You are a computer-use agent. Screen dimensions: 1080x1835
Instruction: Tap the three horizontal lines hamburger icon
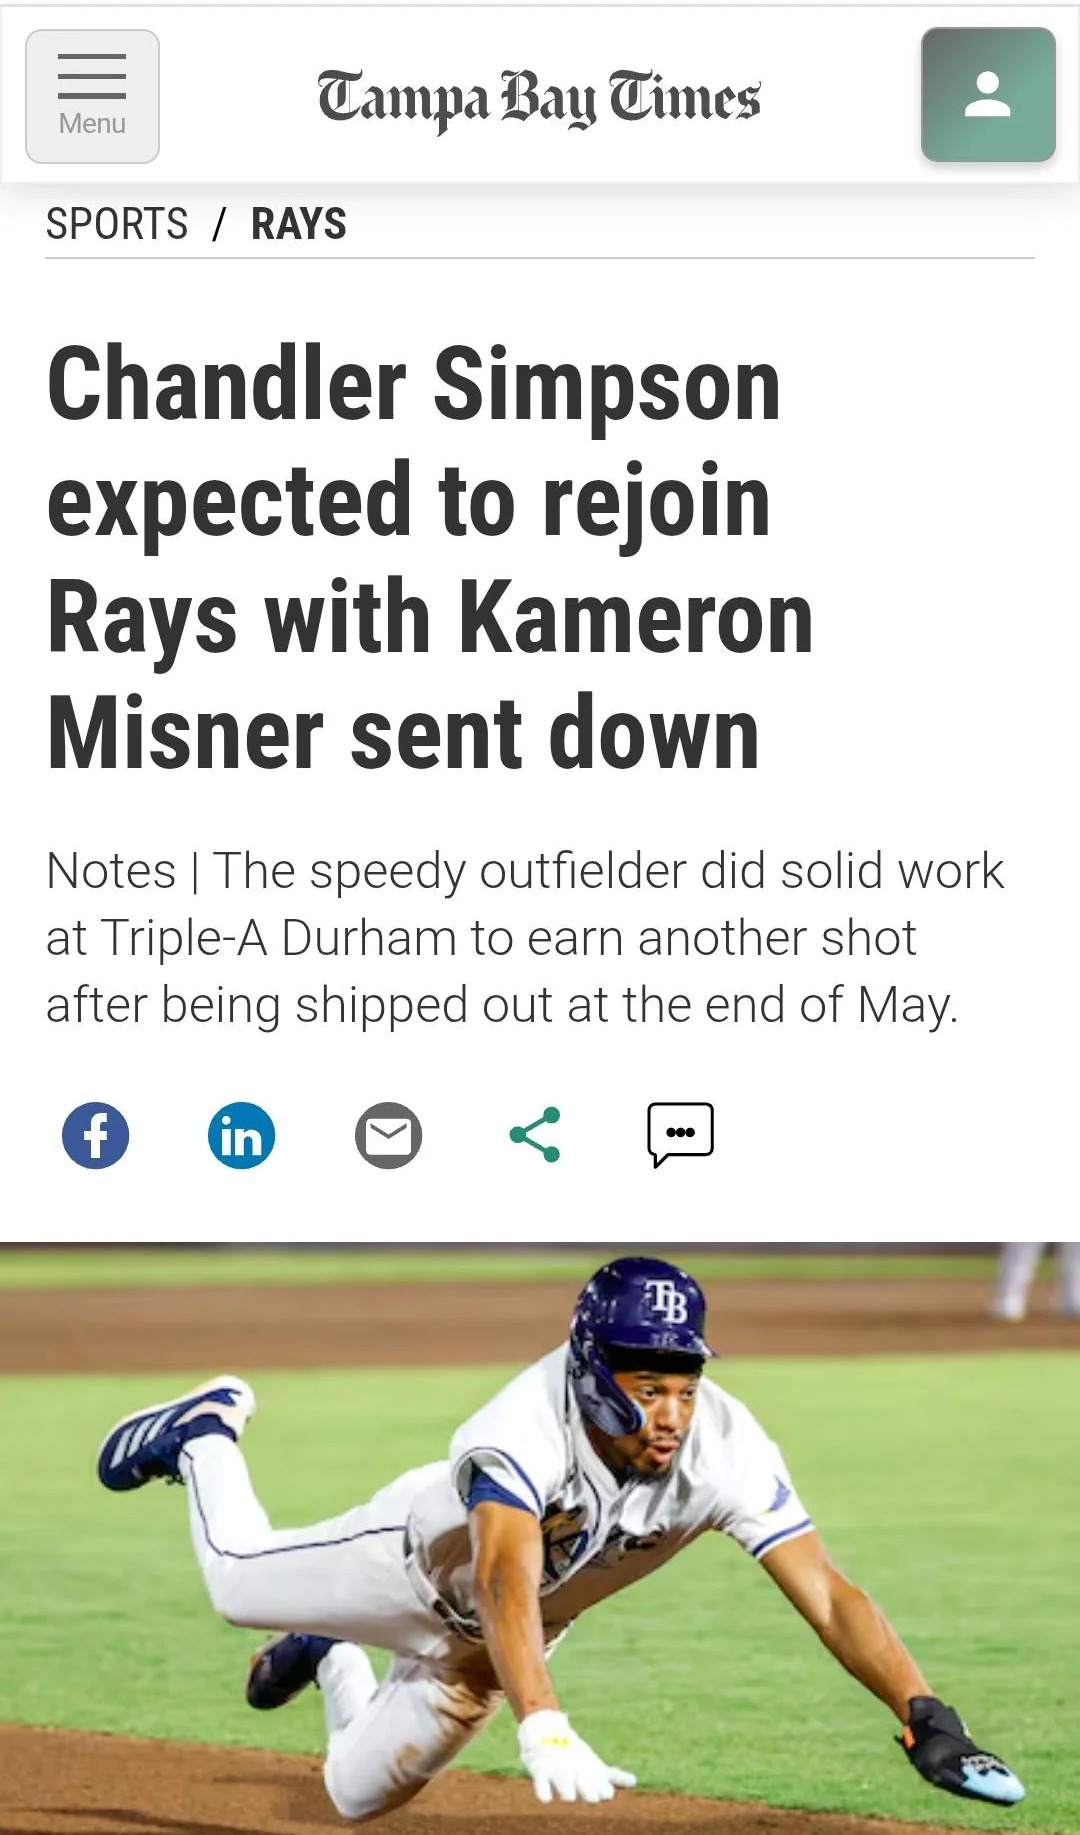click(x=92, y=77)
